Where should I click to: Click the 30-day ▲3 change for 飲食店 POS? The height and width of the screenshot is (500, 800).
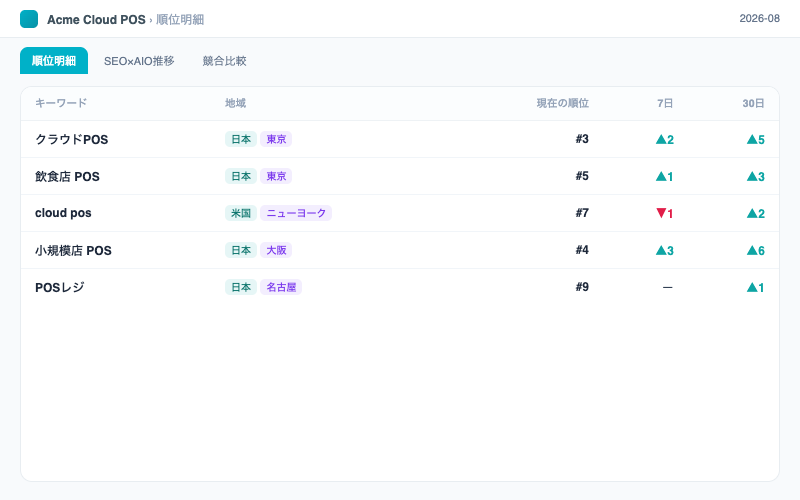point(756,177)
